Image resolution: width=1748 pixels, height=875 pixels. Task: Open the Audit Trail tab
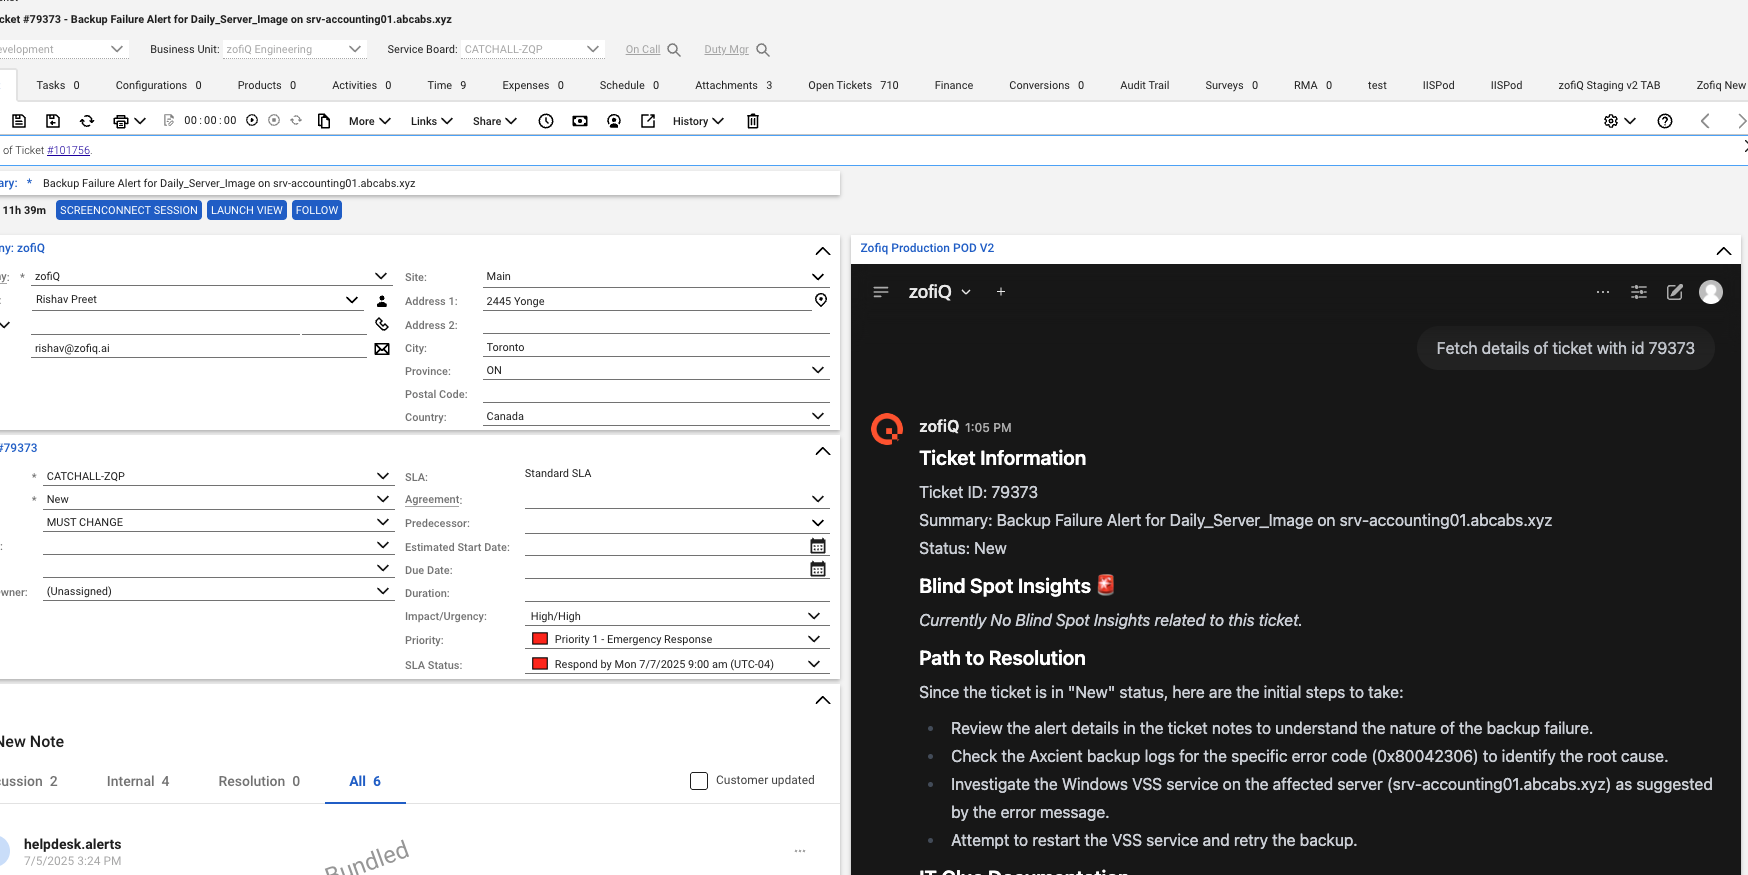point(1145,86)
